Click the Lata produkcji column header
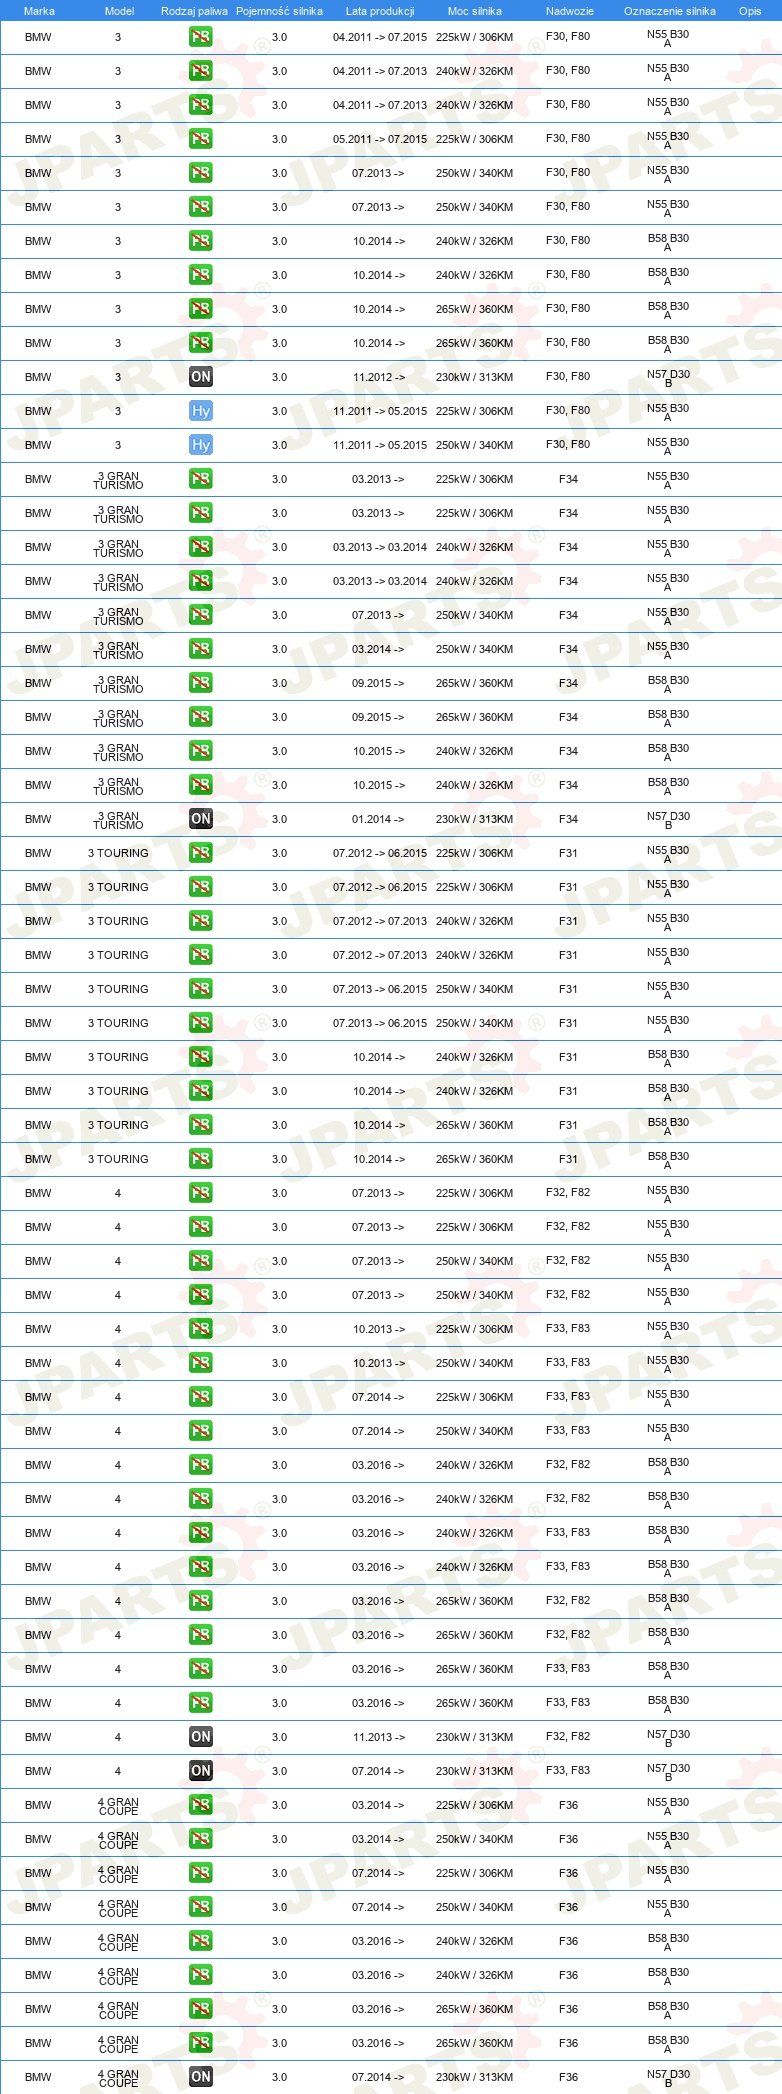Image resolution: width=782 pixels, height=2094 pixels. 380,11
